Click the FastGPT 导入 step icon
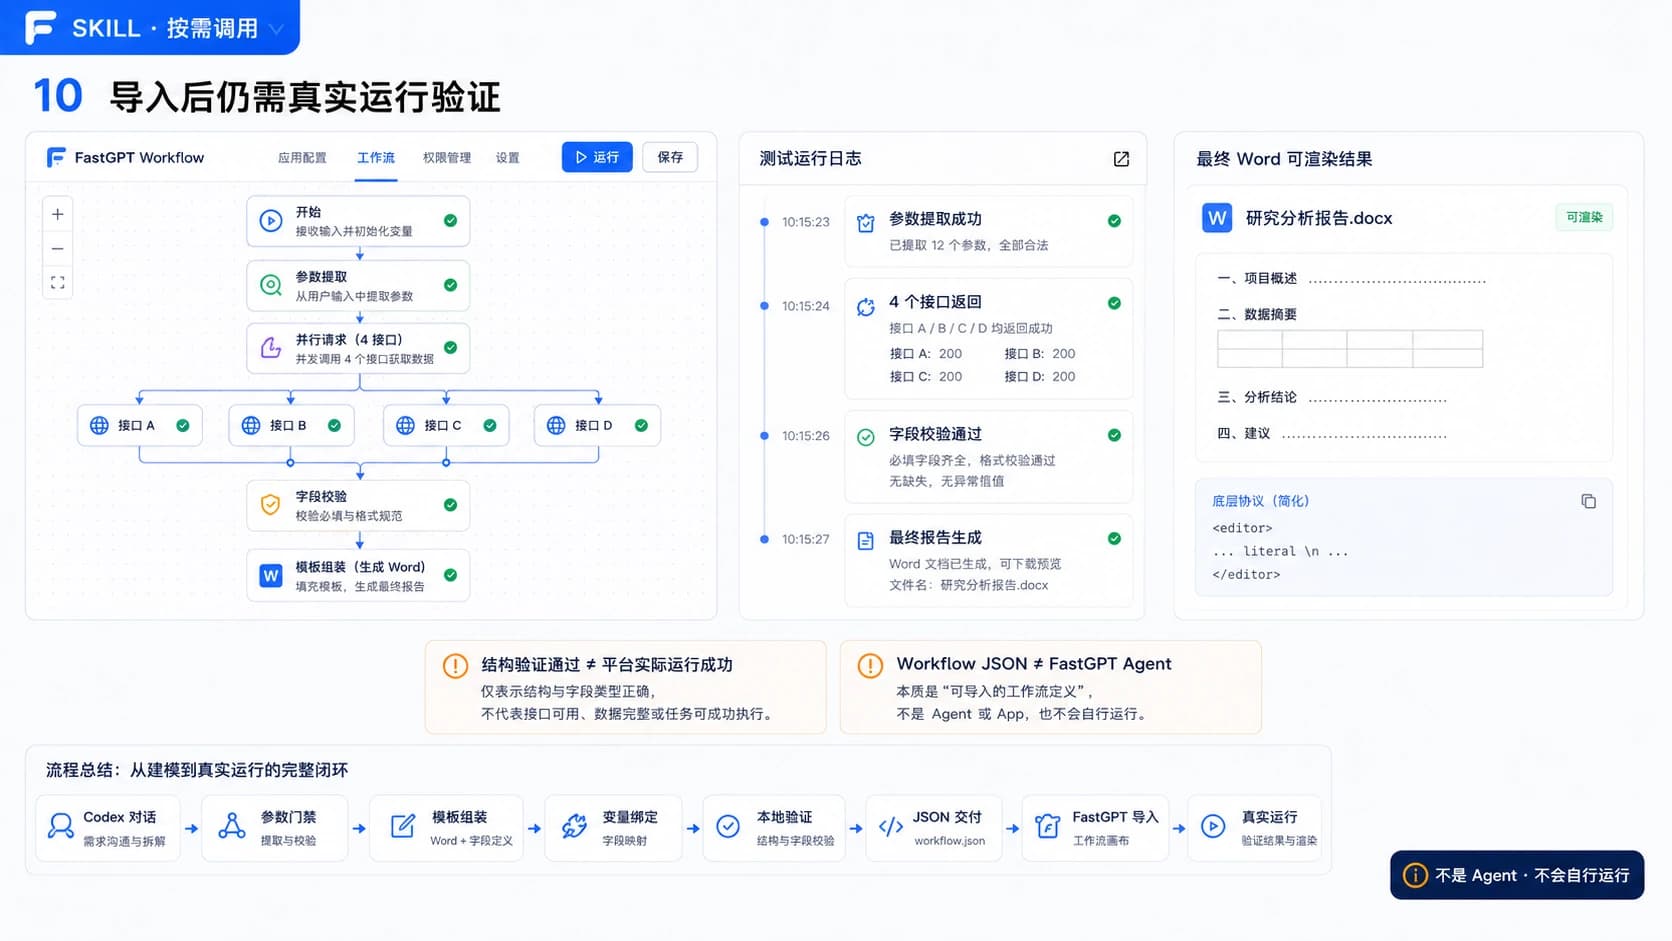 click(x=1047, y=826)
